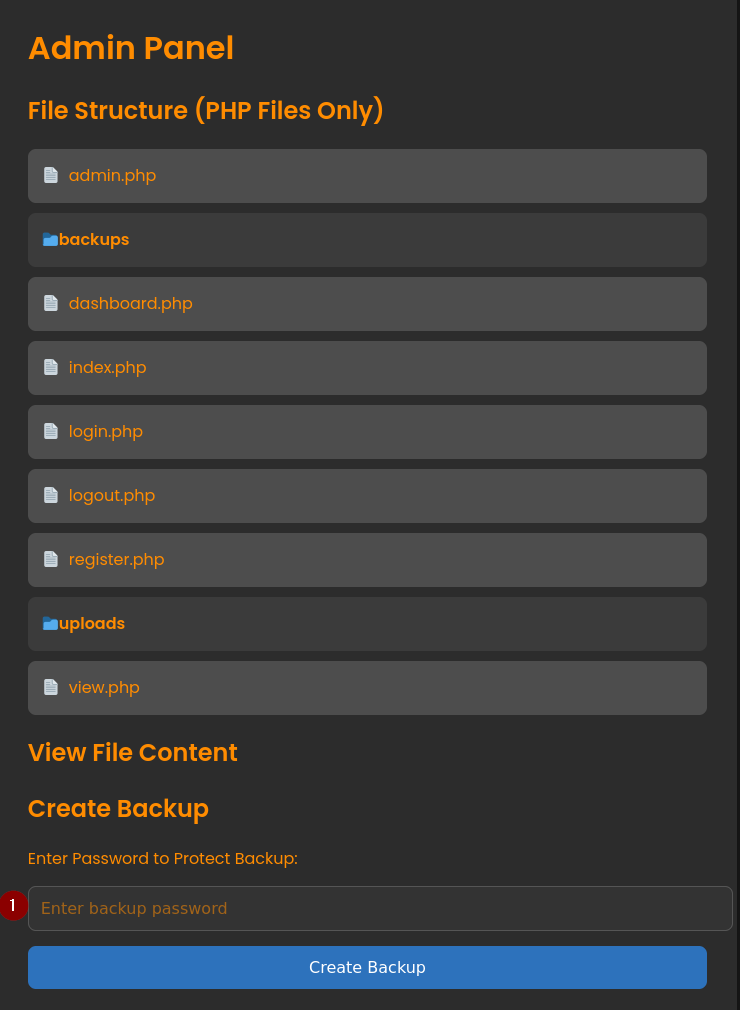Expand the backups folder
Screen dimensions: 740x1010
pyautogui.click(x=94, y=240)
